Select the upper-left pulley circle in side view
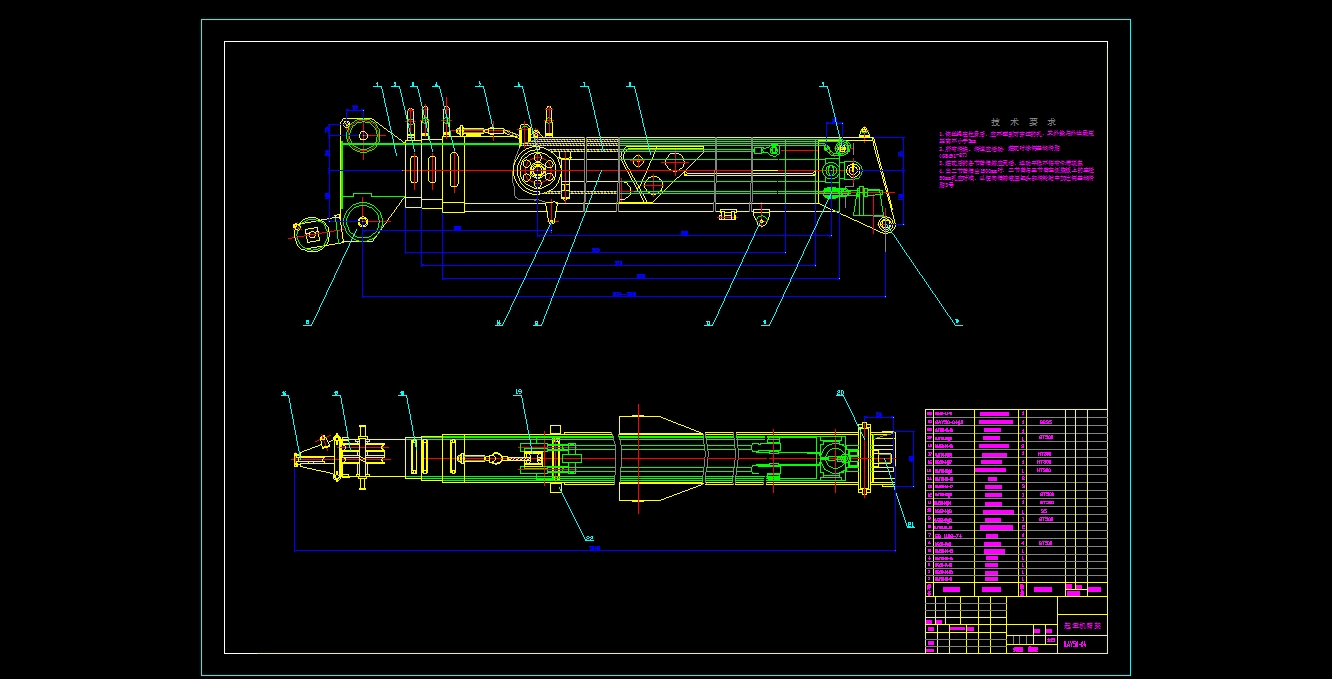Screen dimensions: 1332x679 pos(360,136)
